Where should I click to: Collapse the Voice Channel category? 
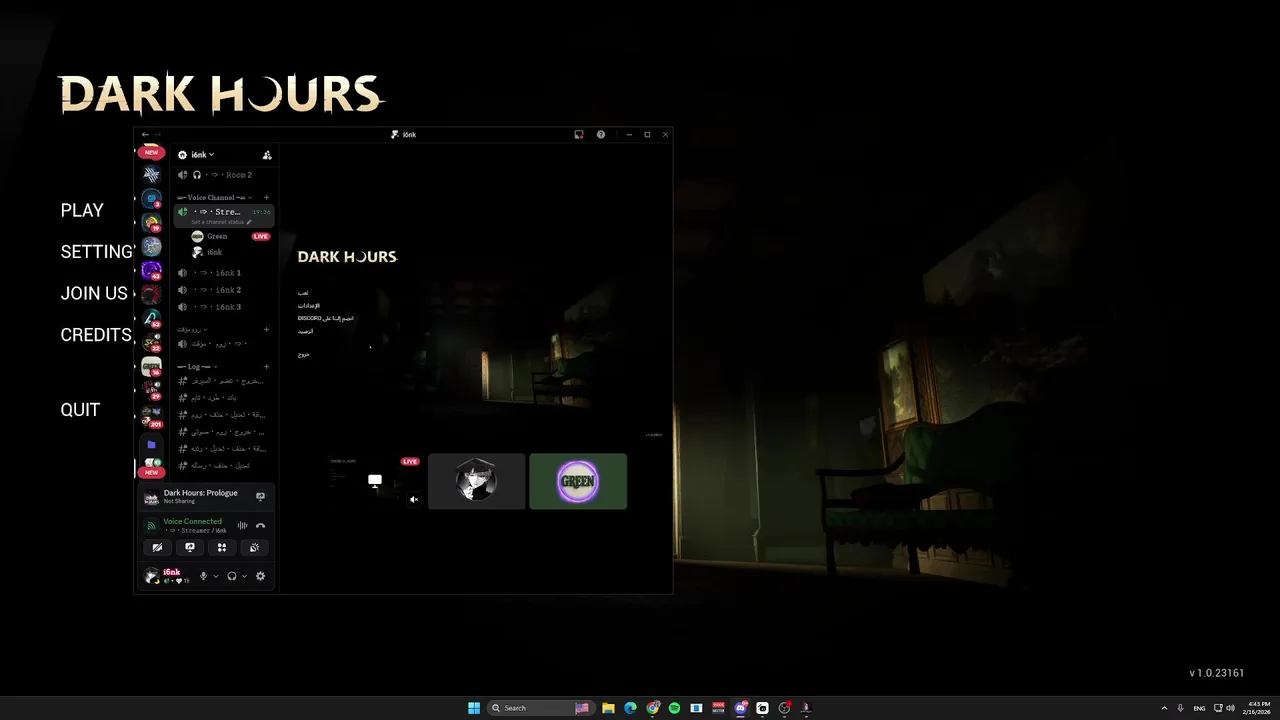215,198
